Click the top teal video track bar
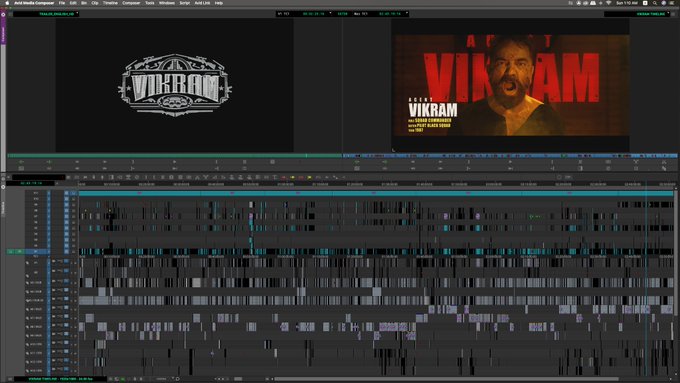 pyautogui.click(x=376, y=193)
